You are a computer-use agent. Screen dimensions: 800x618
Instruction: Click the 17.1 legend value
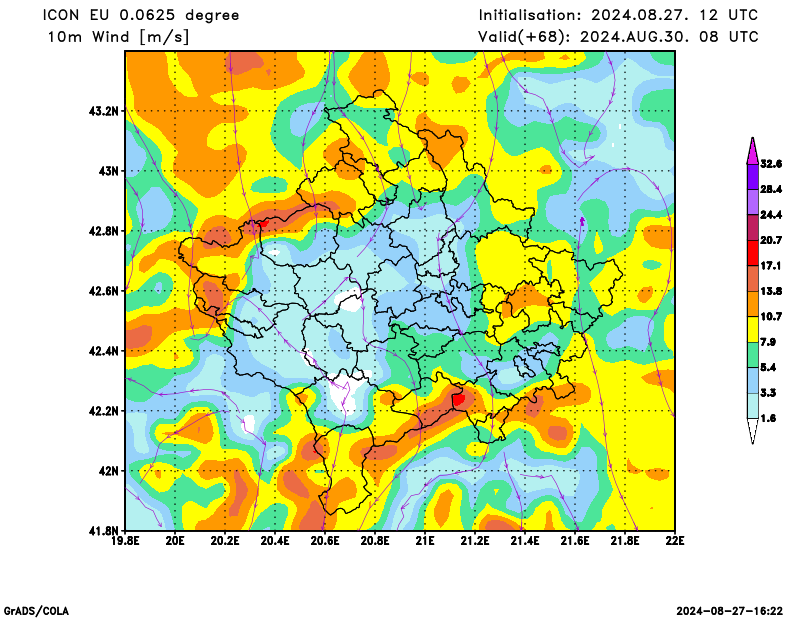tap(771, 266)
